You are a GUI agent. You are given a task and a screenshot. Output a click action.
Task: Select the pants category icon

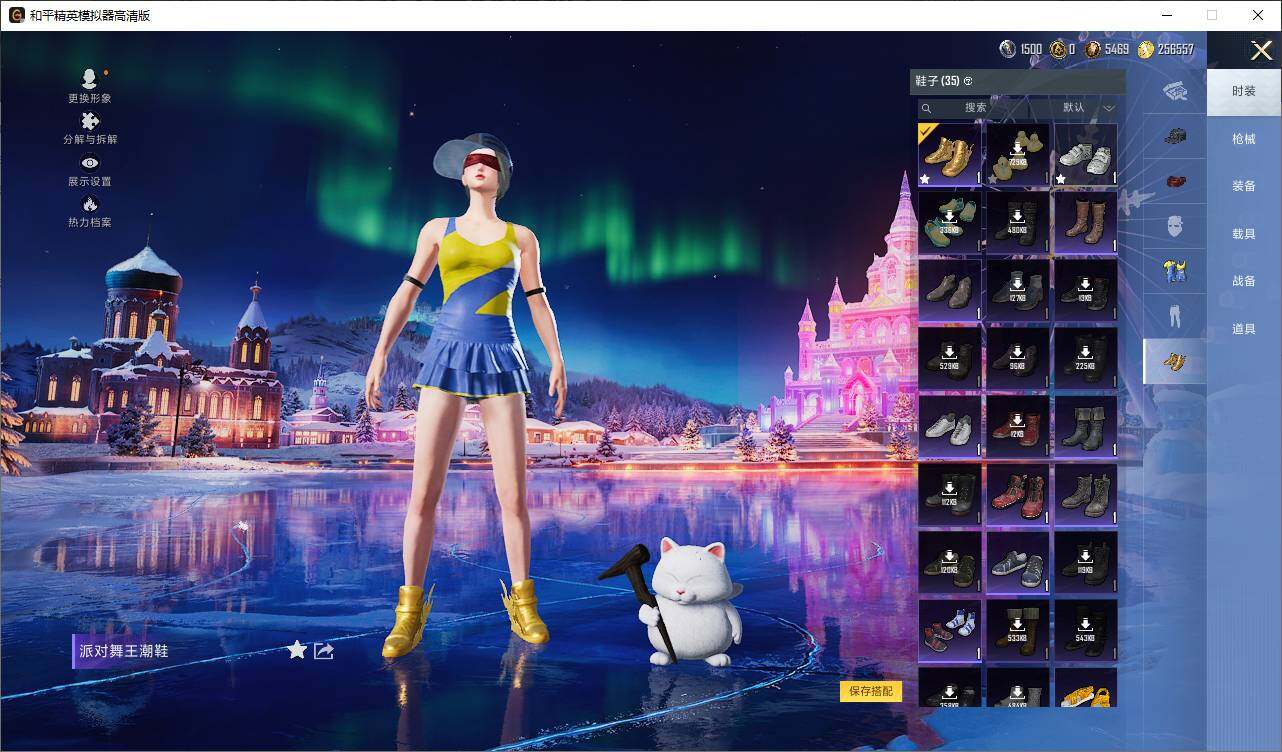pyautogui.click(x=1175, y=316)
